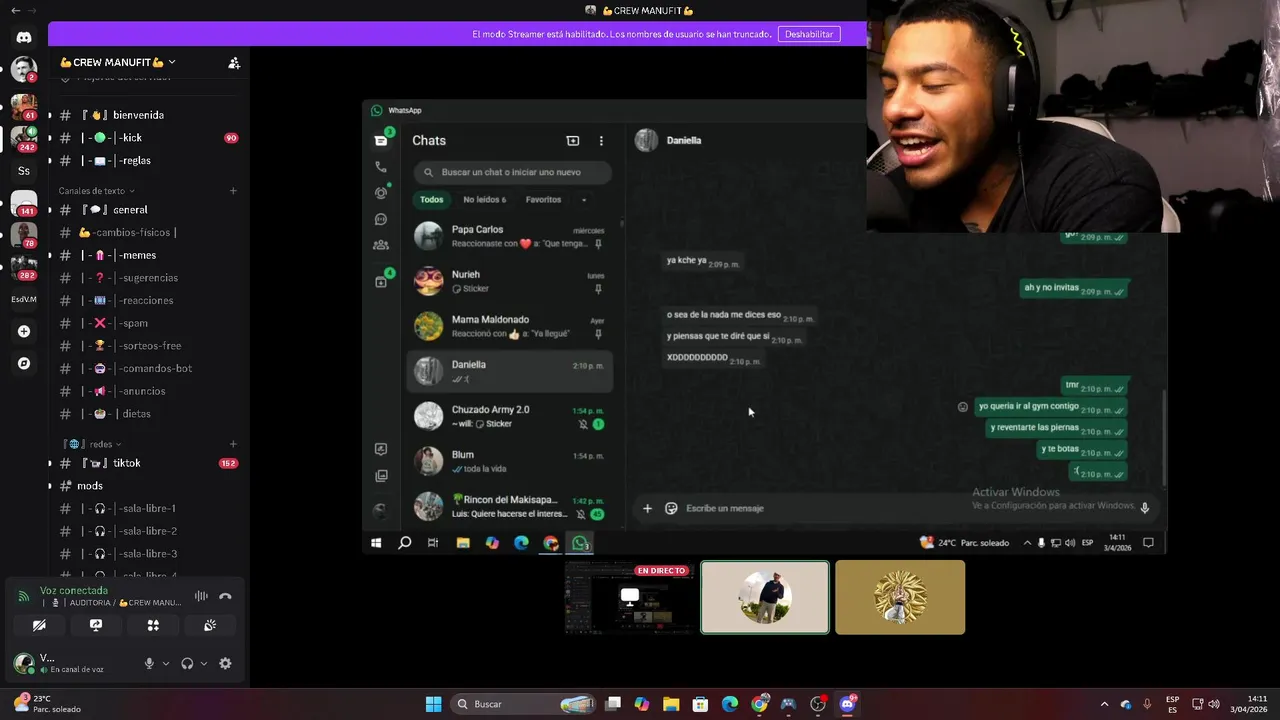1280x720 pixels.
Task: Add a channel to redes category
Action: click(233, 444)
